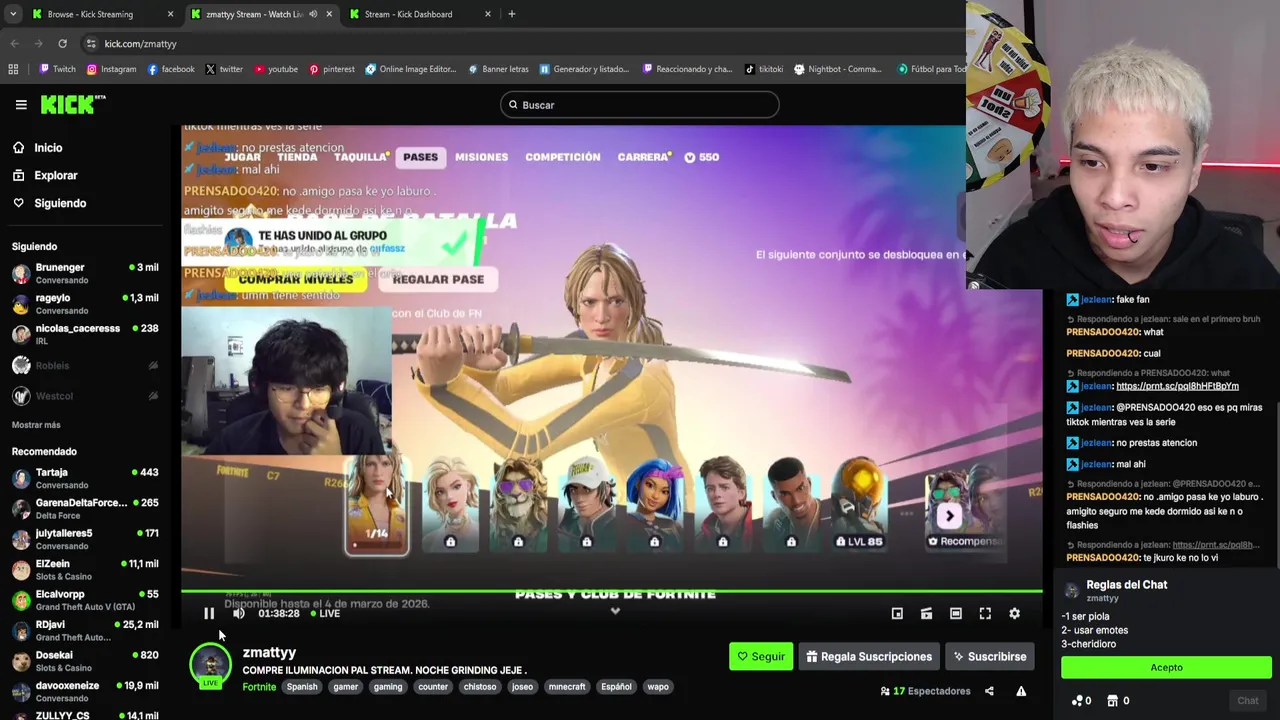This screenshot has height=720, width=1280.
Task: Open the chat shop icon
Action: (1118, 700)
